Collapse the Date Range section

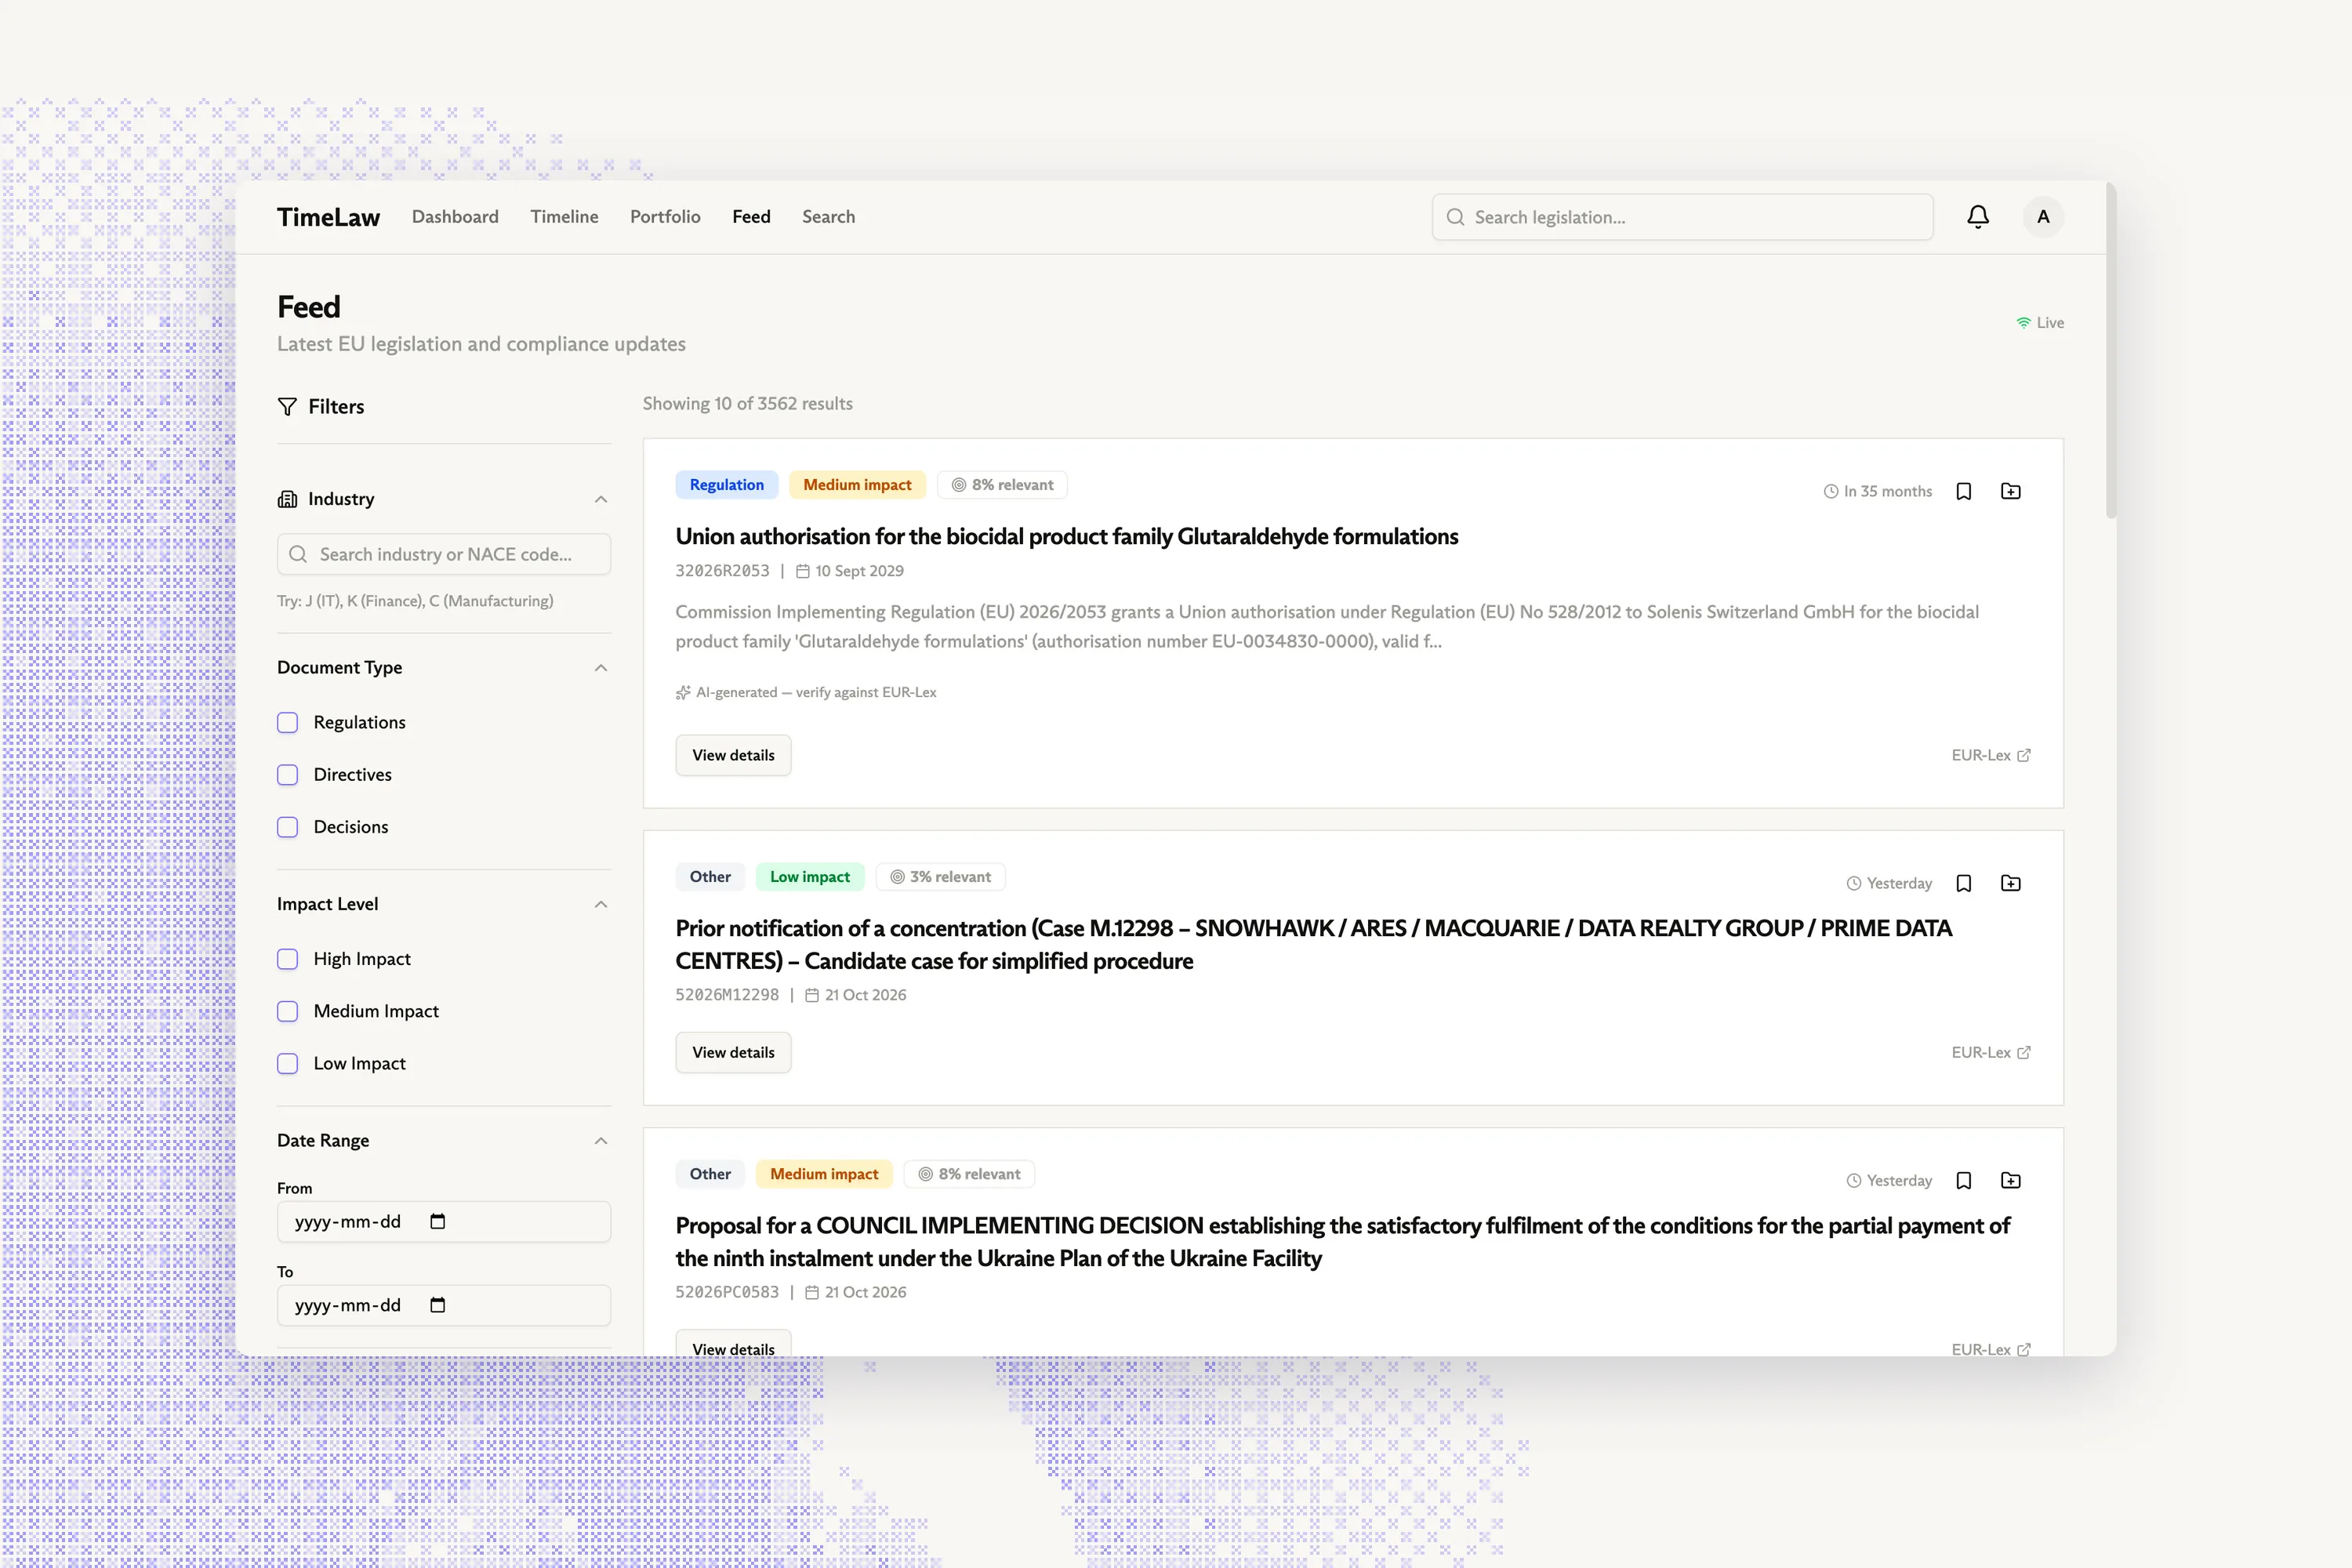(601, 1141)
